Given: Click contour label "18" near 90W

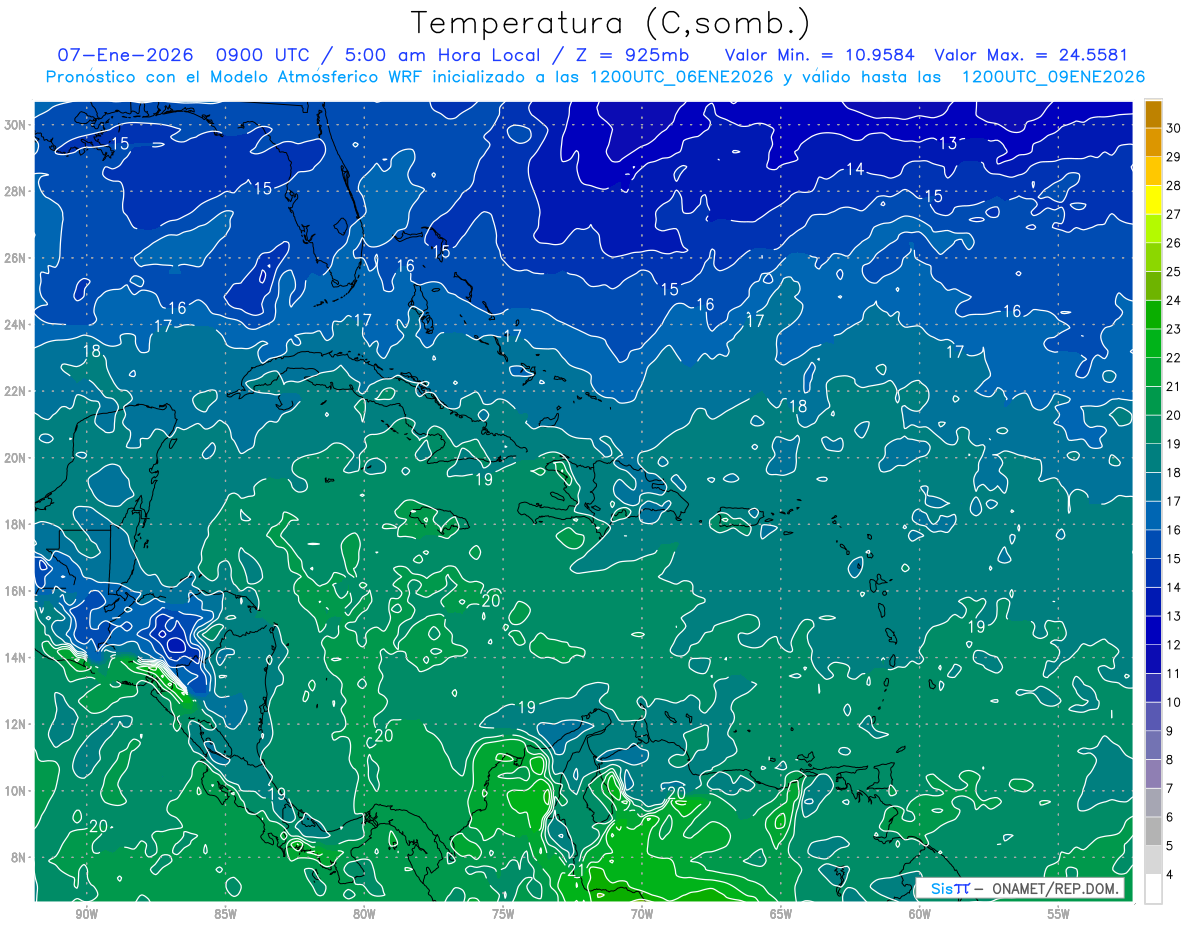Looking at the screenshot, I should click(91, 351).
